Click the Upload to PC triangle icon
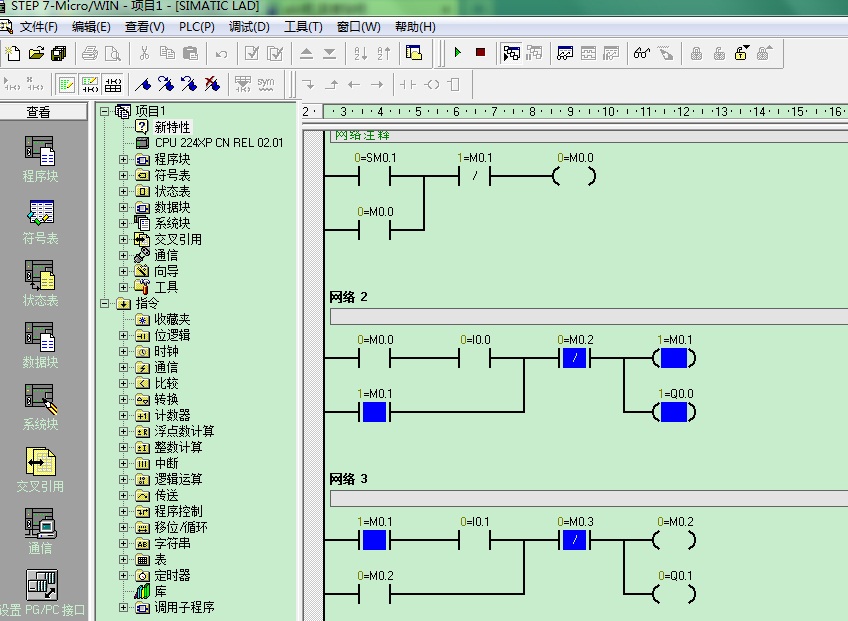The image size is (848, 621). [x=306, y=54]
